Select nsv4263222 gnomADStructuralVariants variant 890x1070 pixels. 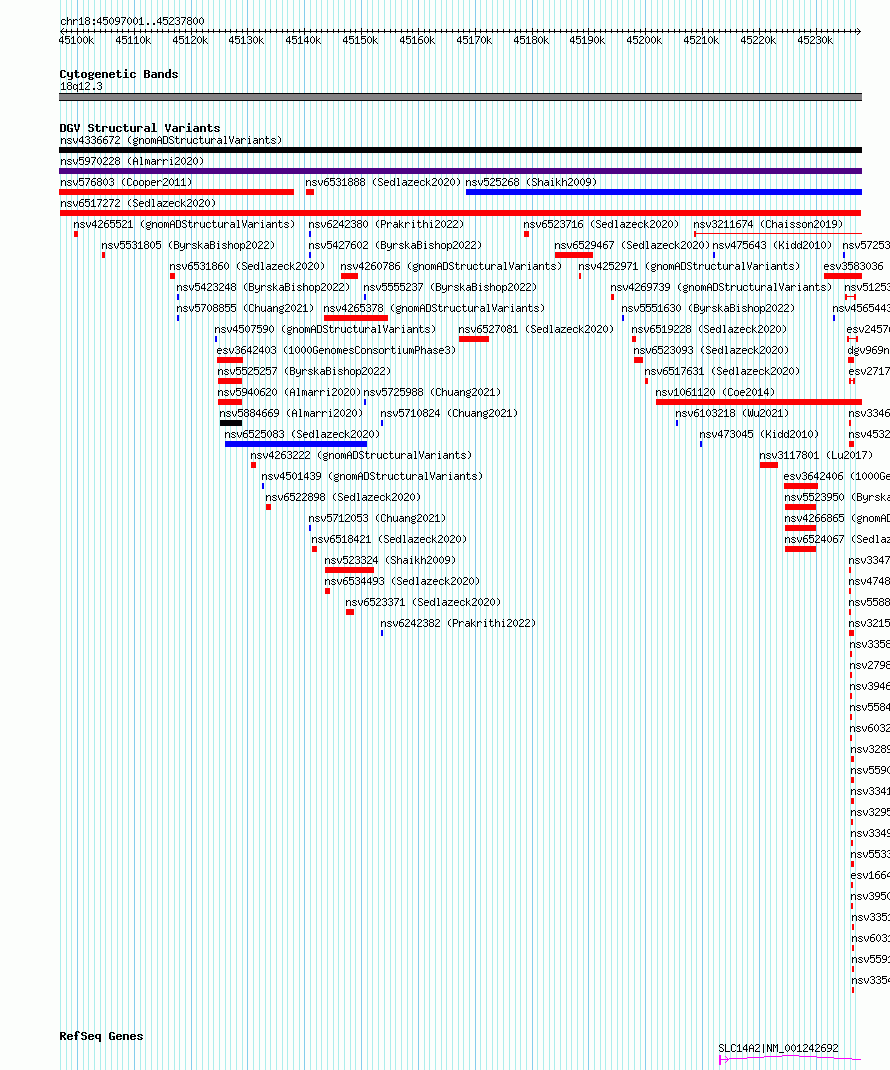pos(360,456)
